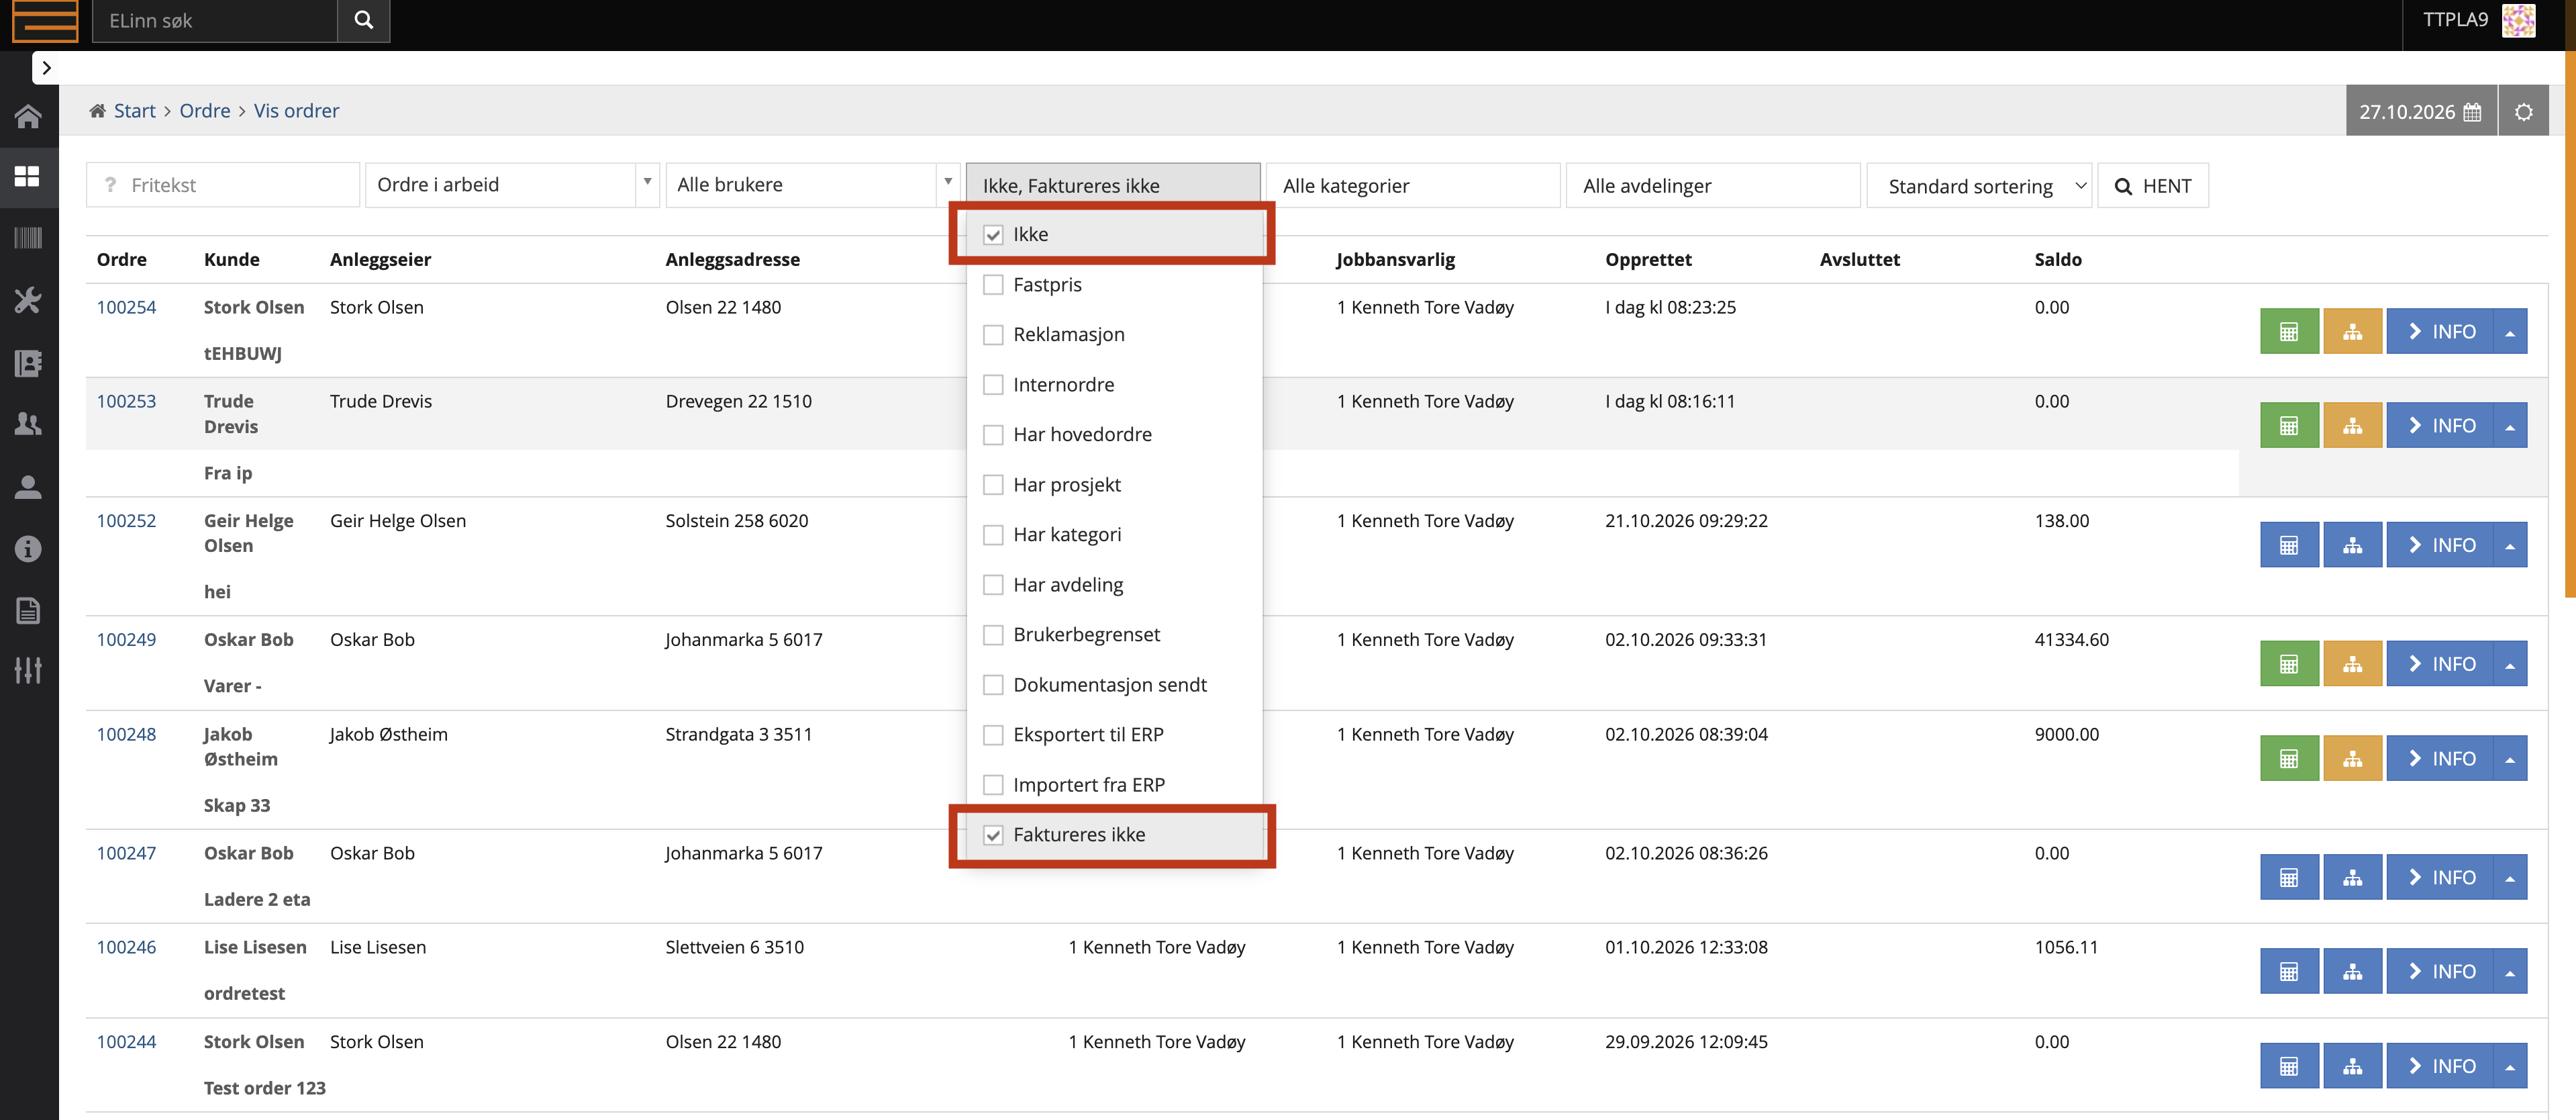The height and width of the screenshot is (1120, 2576).
Task: Uncheck the Ikke checkbox
Action: coord(993,235)
